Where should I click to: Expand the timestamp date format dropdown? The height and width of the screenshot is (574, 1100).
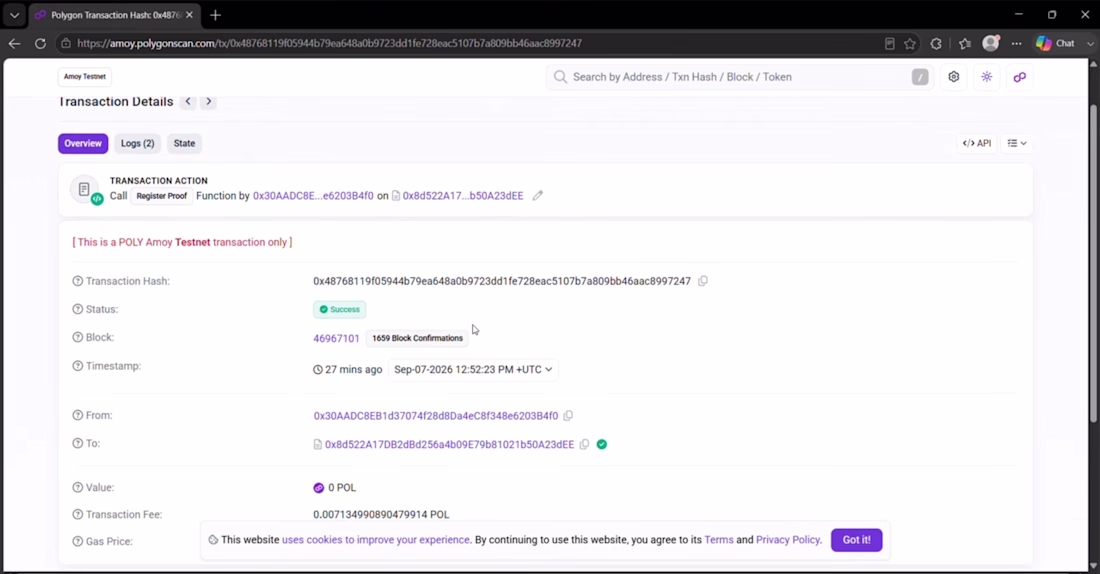(x=474, y=369)
